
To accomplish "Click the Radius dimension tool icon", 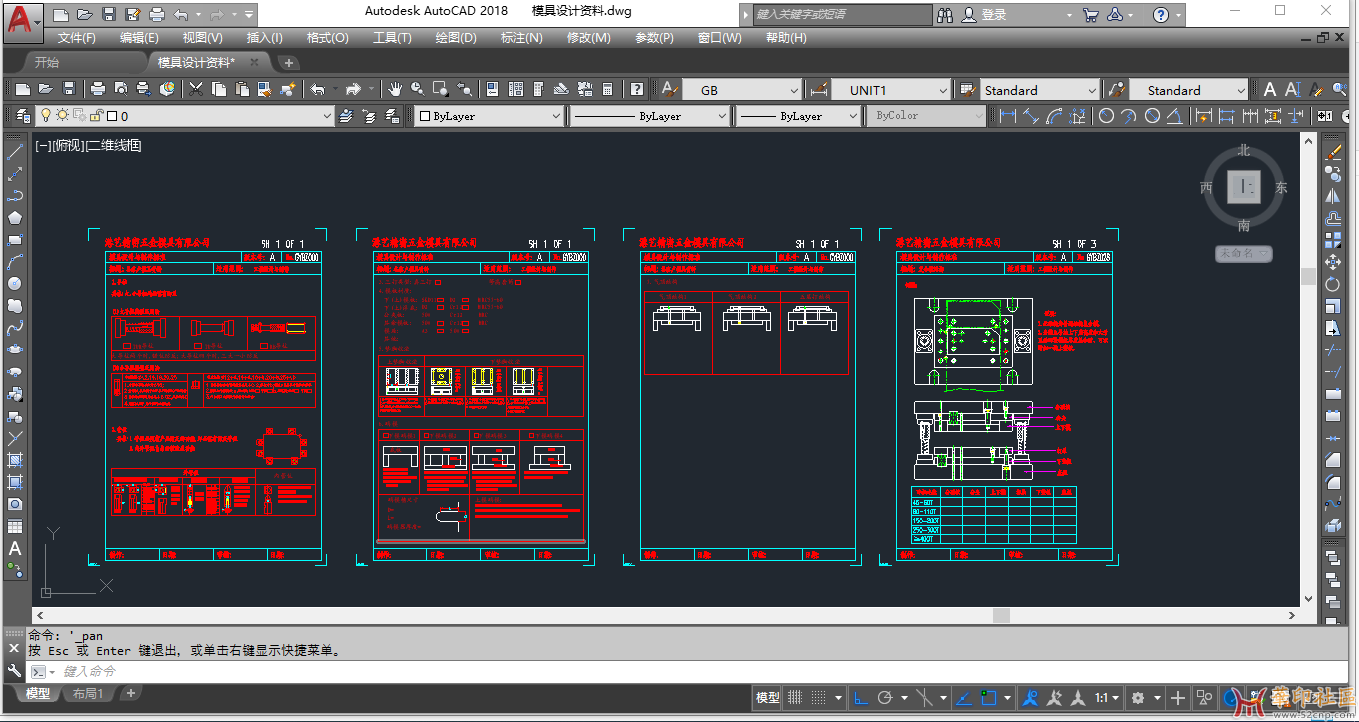I will click(1106, 116).
